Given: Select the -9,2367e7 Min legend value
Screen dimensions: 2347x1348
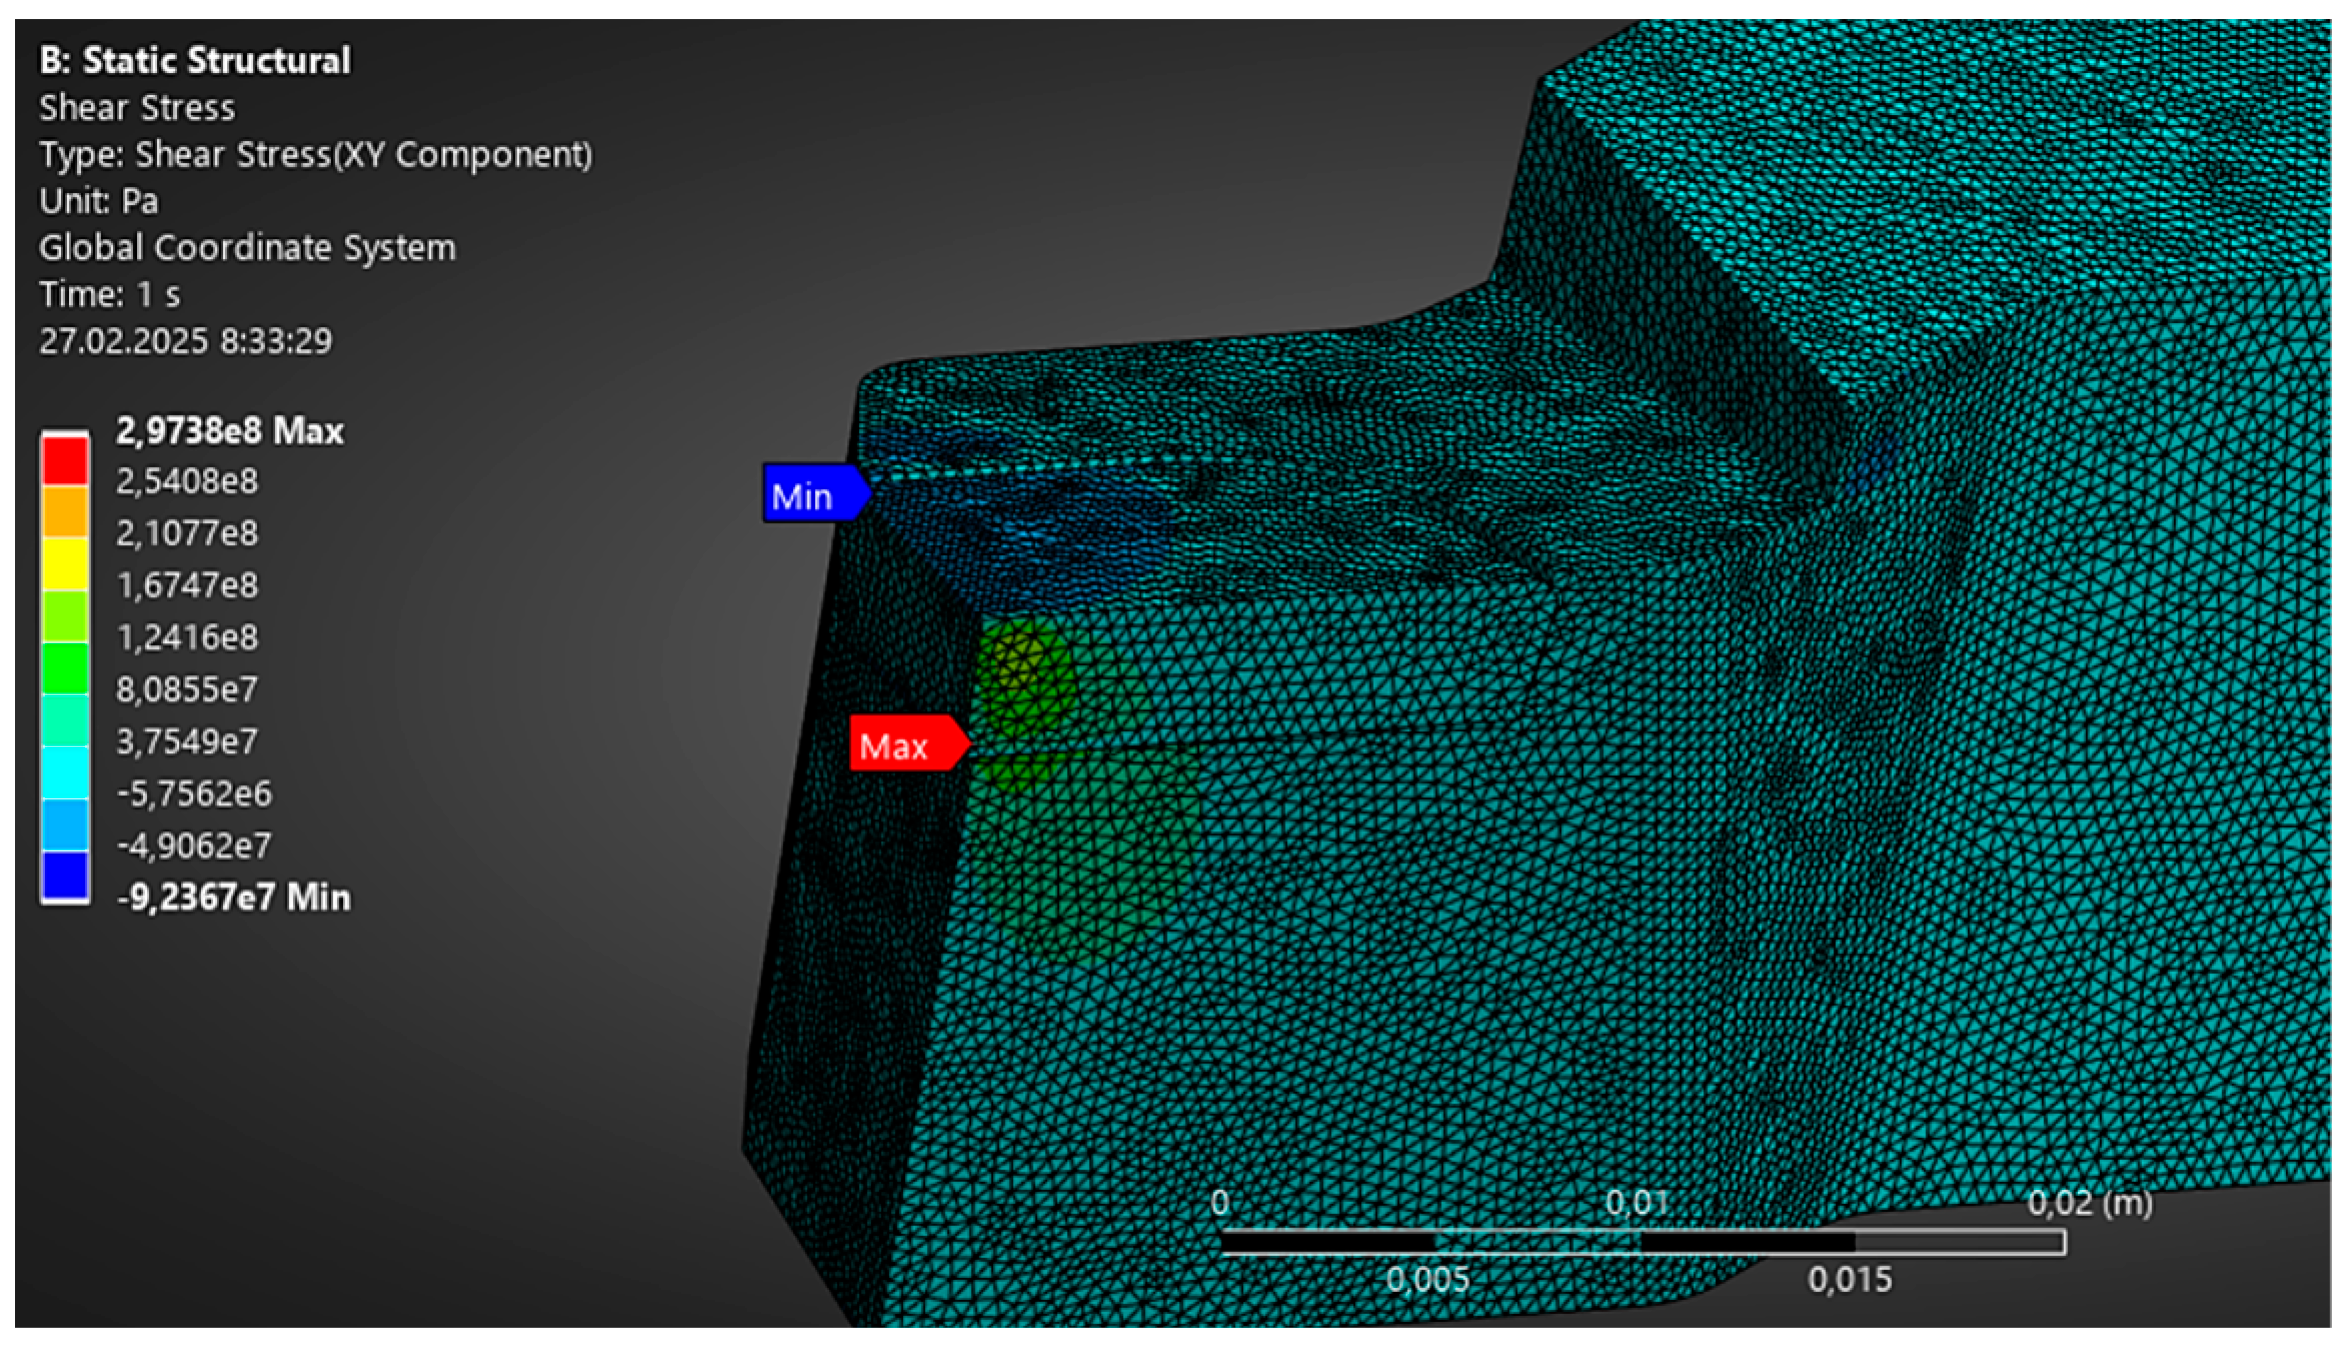Looking at the screenshot, I should pos(233,897).
